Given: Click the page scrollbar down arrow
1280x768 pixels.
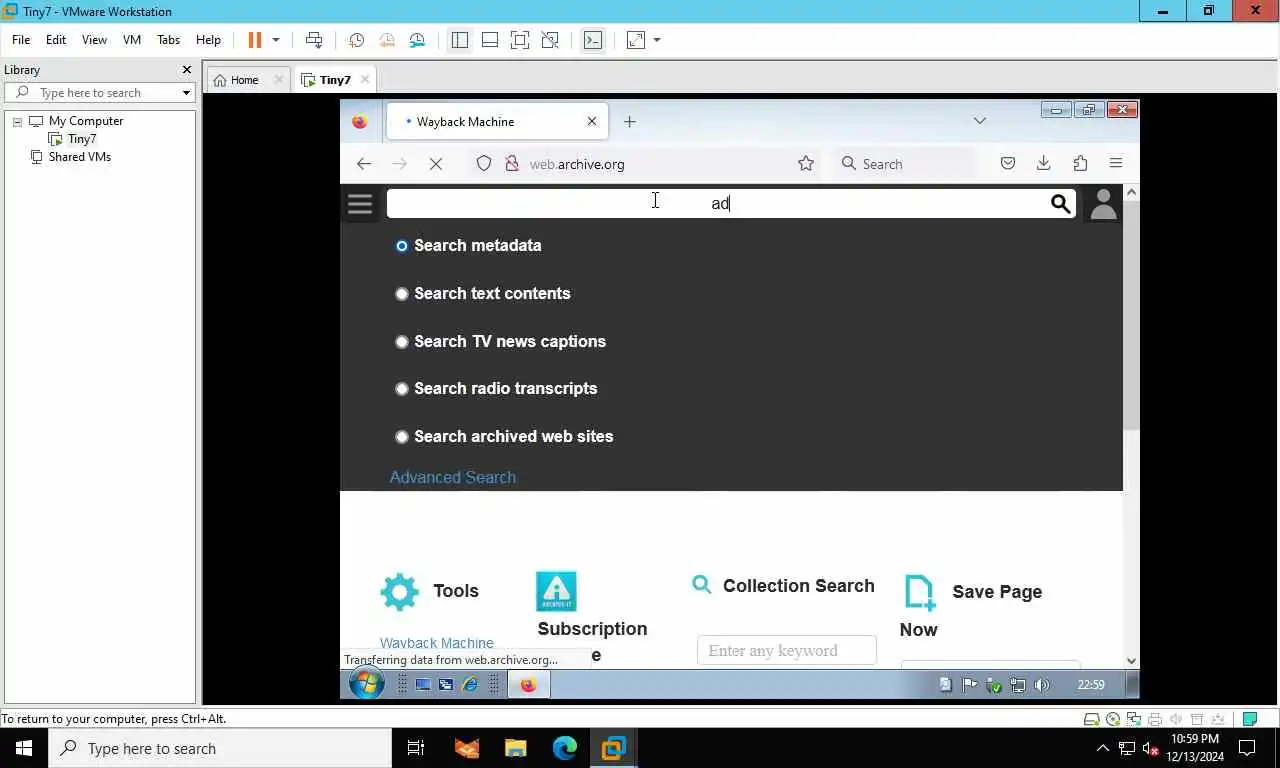Looking at the screenshot, I should [1131, 660].
